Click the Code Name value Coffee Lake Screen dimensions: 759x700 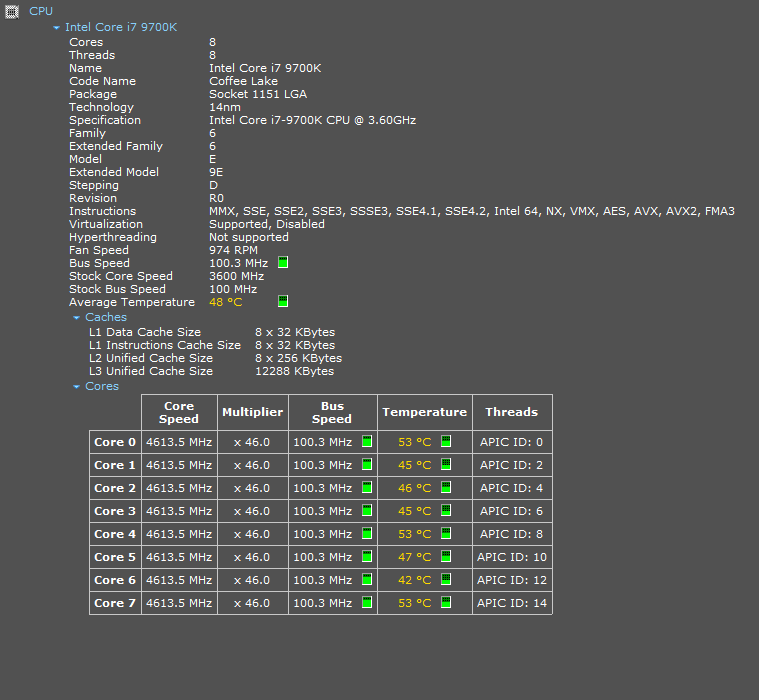243,81
